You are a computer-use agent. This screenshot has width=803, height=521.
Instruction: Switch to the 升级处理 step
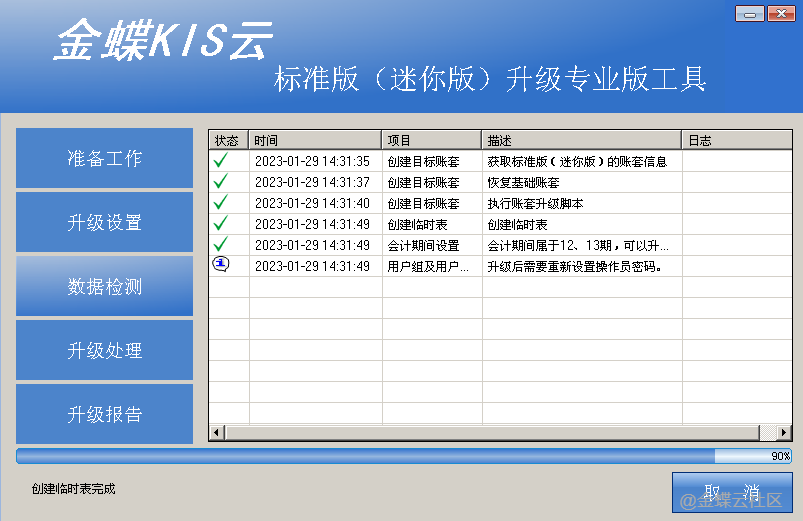[104, 350]
